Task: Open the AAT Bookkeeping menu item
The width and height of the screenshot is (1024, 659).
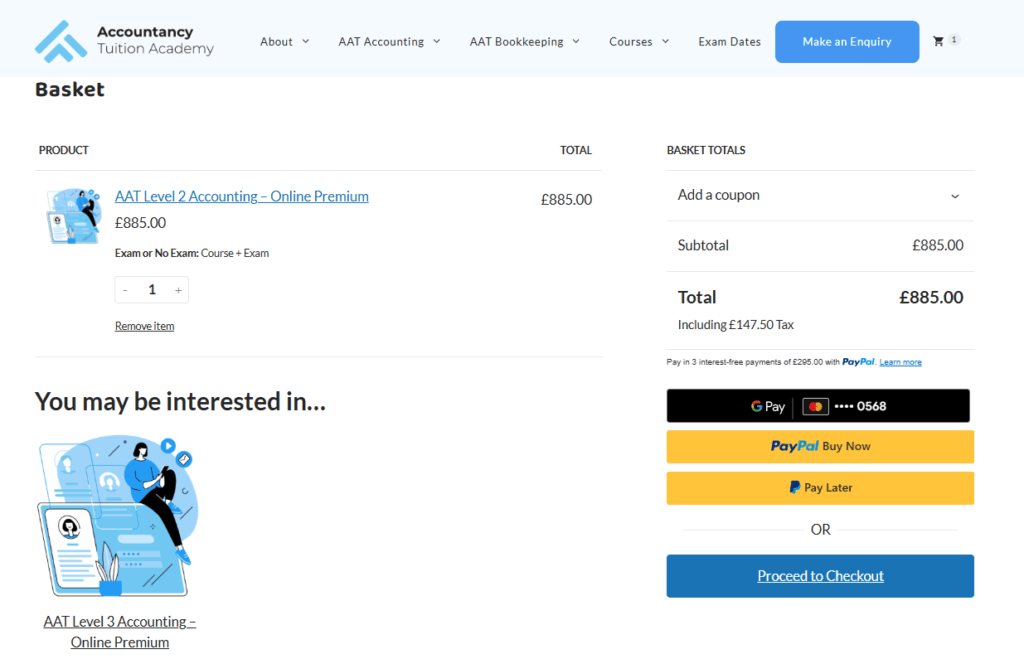Action: point(516,41)
